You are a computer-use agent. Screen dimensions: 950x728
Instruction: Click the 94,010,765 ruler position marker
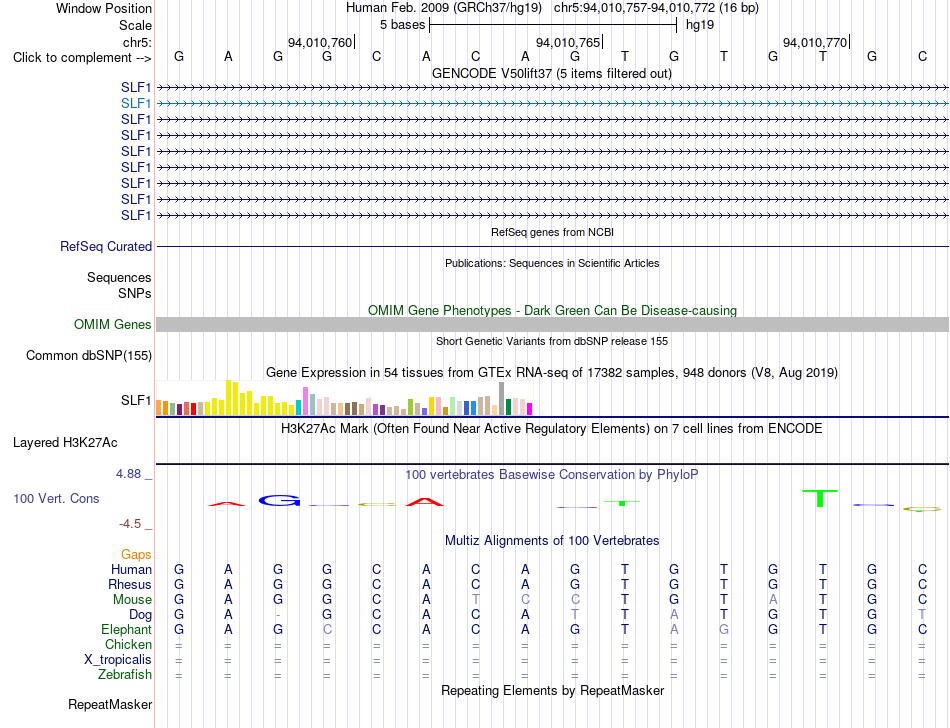(568, 42)
